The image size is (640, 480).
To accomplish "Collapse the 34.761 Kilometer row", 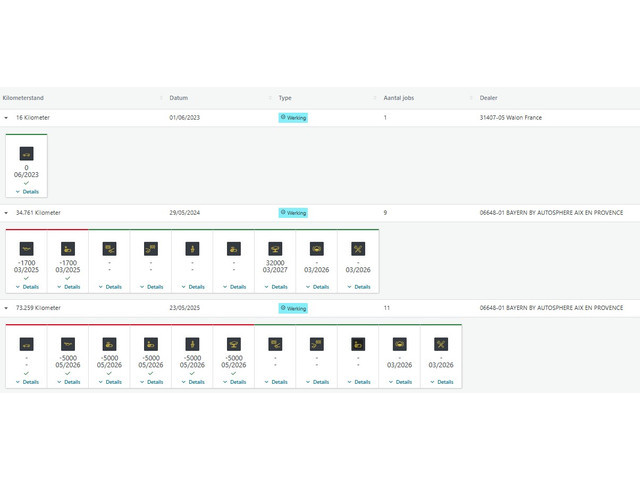I will pyautogui.click(x=6, y=213).
